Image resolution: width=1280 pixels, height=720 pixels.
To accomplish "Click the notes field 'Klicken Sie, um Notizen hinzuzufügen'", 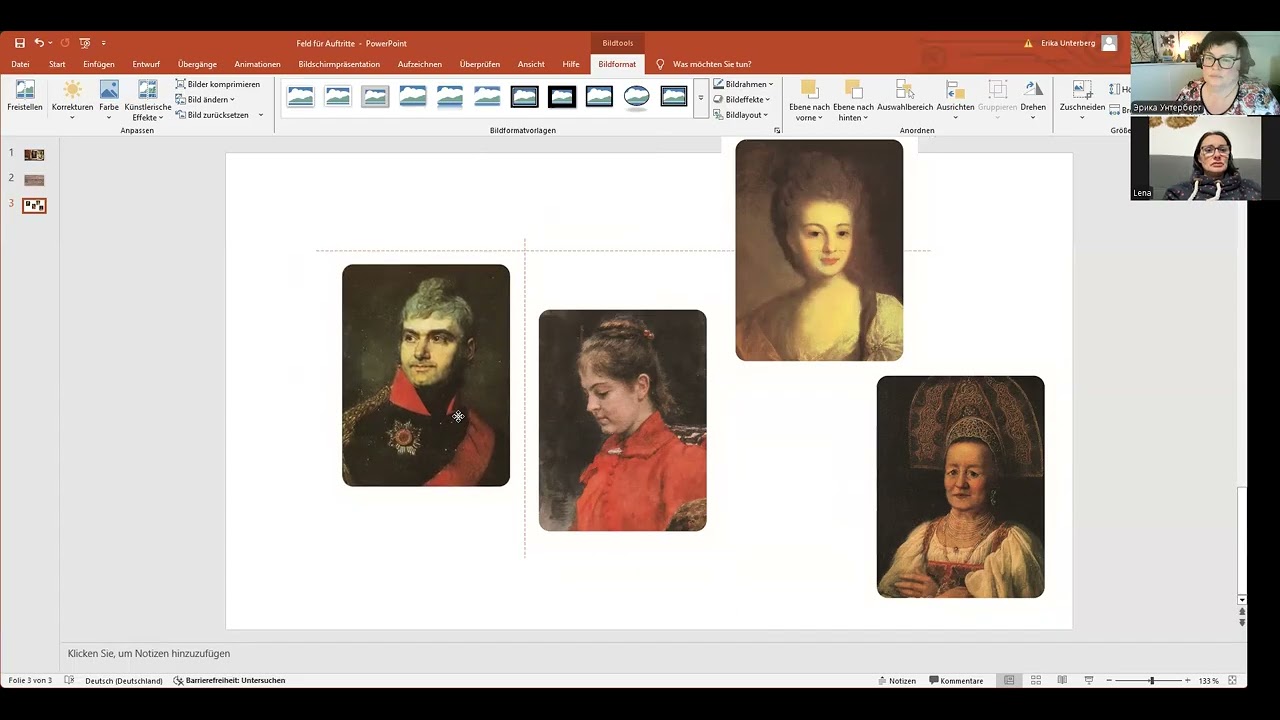I will click(149, 654).
